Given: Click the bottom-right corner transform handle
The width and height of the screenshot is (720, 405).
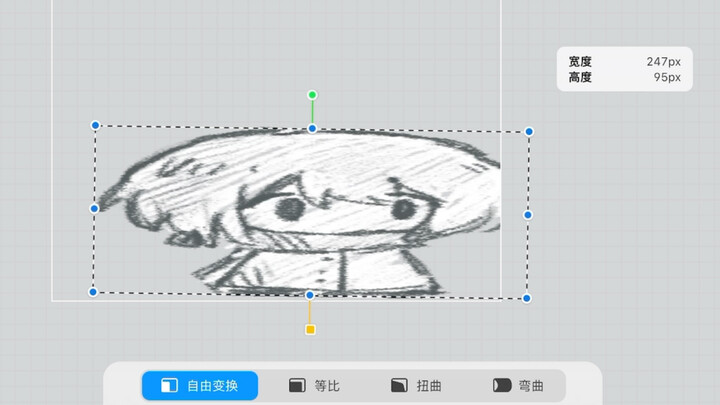Looking at the screenshot, I should (527, 298).
